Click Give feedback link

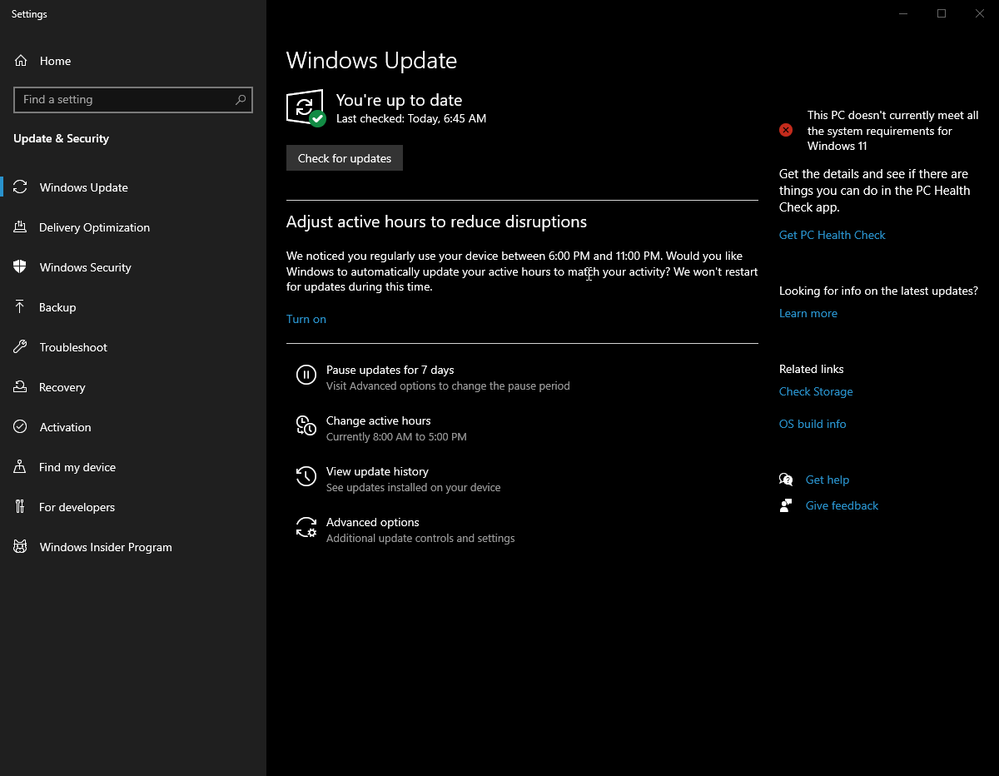coord(842,505)
